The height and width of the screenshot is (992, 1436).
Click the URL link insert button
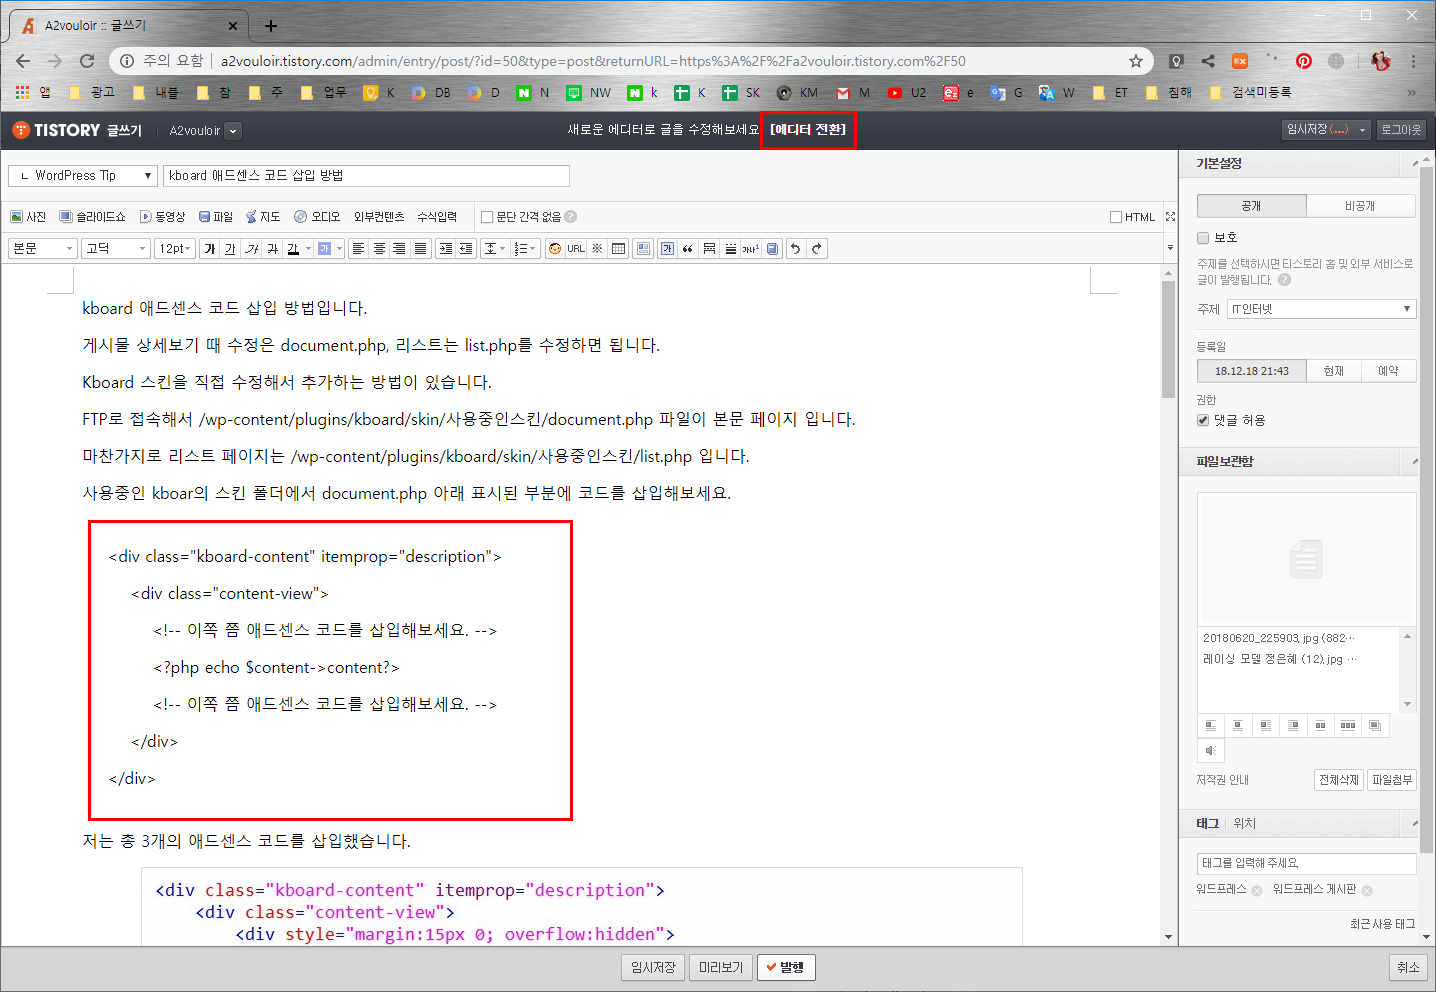click(x=576, y=249)
